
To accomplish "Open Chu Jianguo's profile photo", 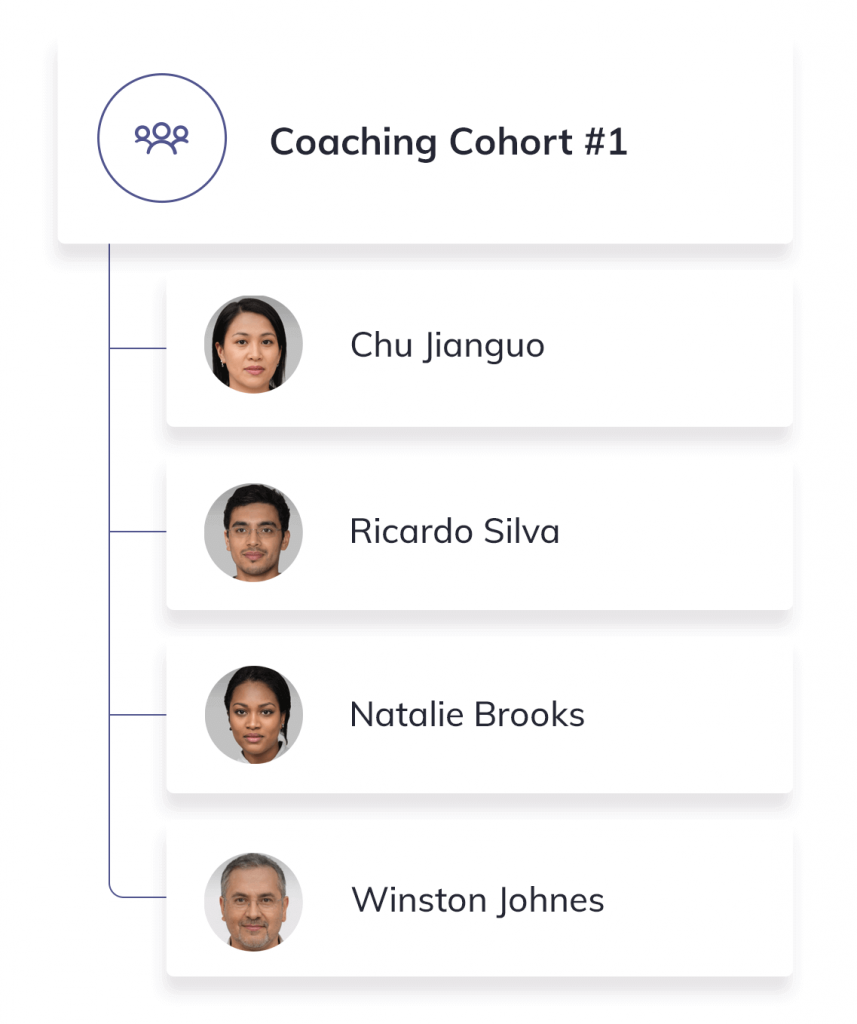I will [253, 344].
